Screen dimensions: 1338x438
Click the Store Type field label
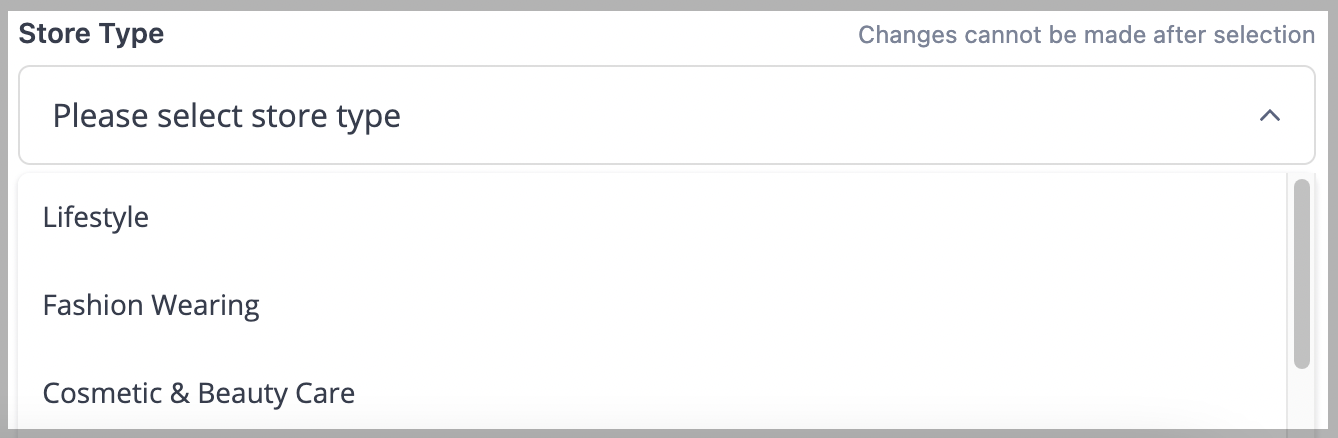click(x=91, y=34)
